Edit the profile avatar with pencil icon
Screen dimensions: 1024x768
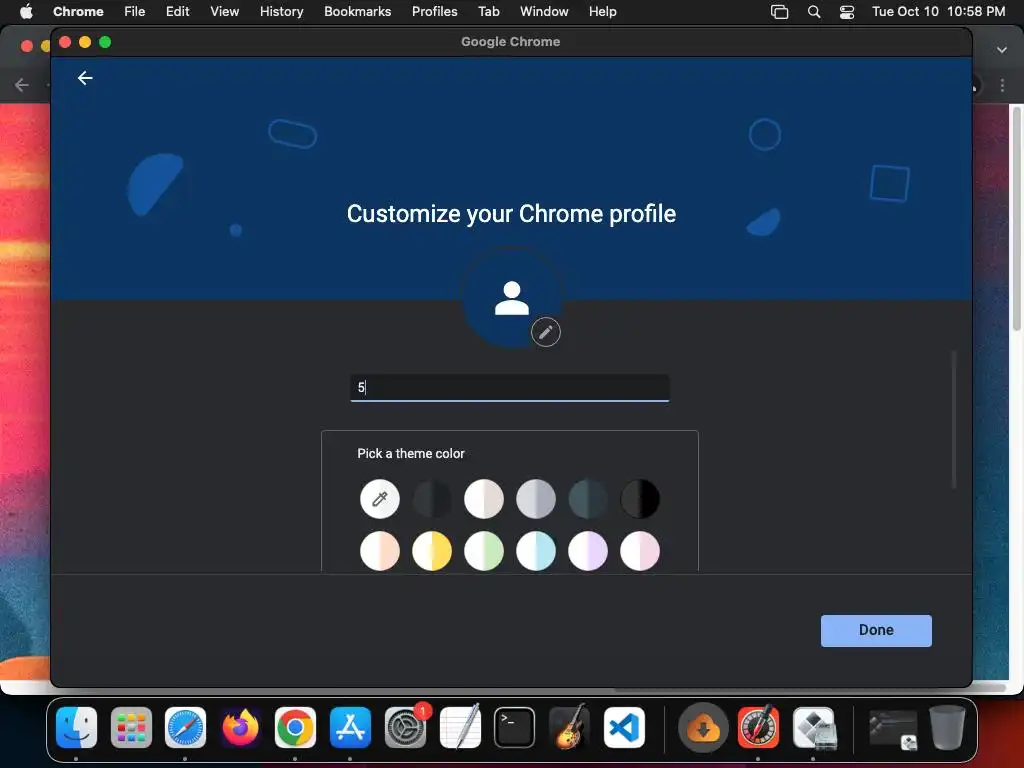point(545,332)
